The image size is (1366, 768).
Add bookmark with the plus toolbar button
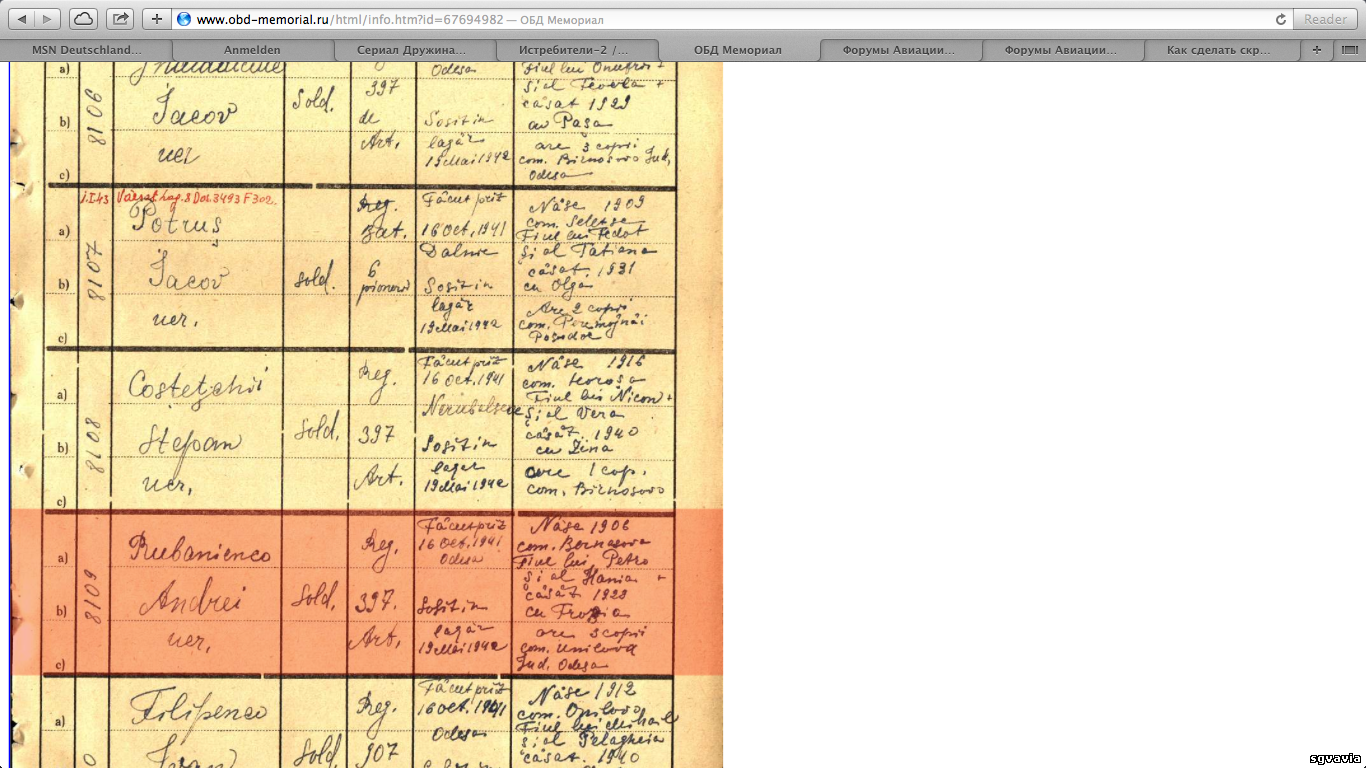click(x=156, y=19)
